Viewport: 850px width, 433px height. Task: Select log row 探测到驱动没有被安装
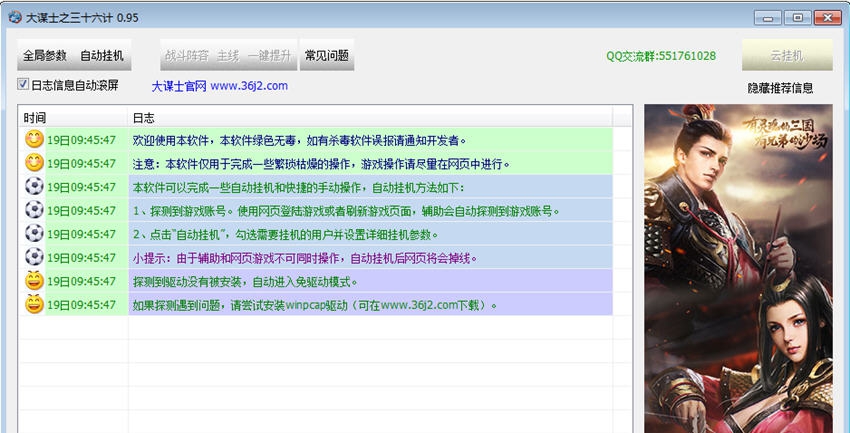click(315, 281)
